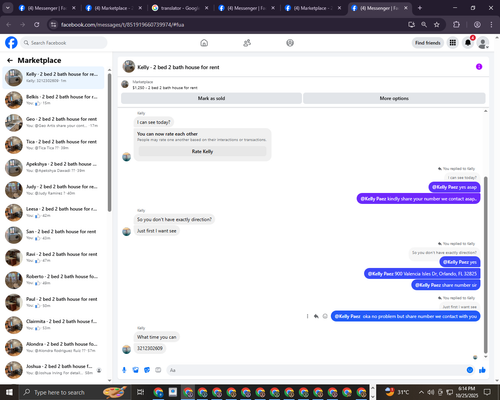
Task: Switch to the translator Google tab
Action: click(x=180, y=8)
